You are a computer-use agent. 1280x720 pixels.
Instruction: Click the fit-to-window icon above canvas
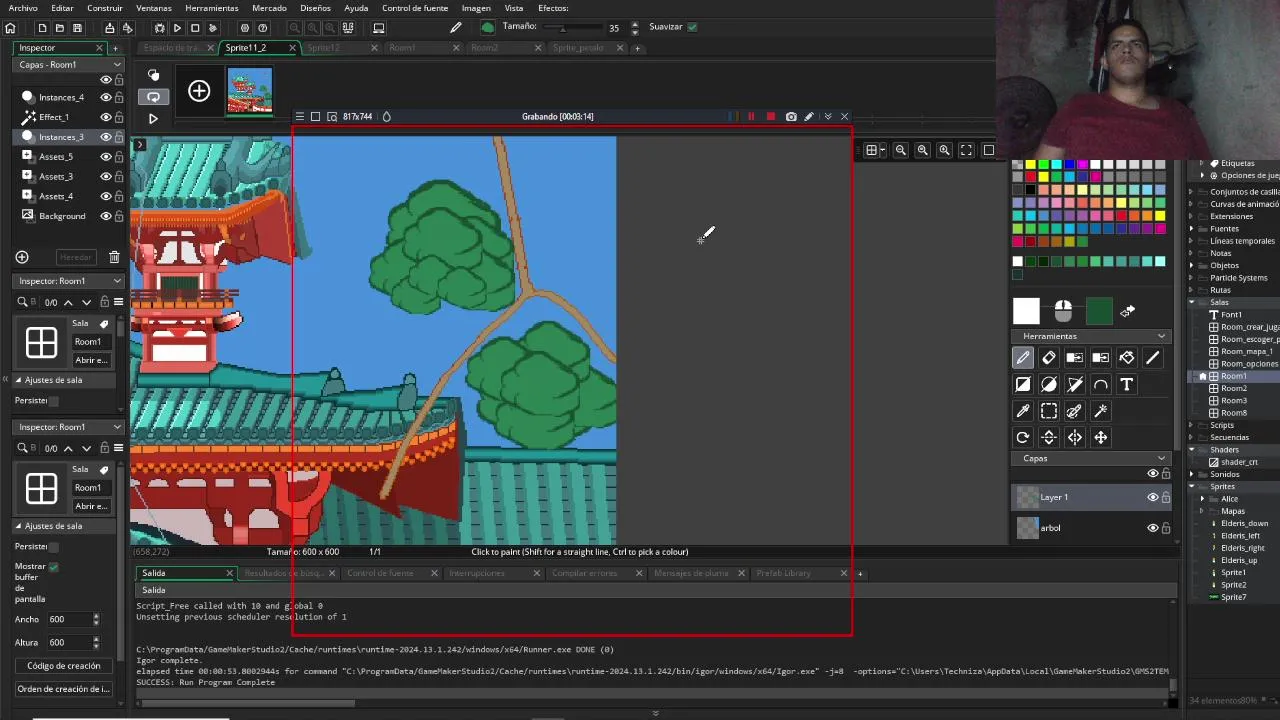point(966,150)
